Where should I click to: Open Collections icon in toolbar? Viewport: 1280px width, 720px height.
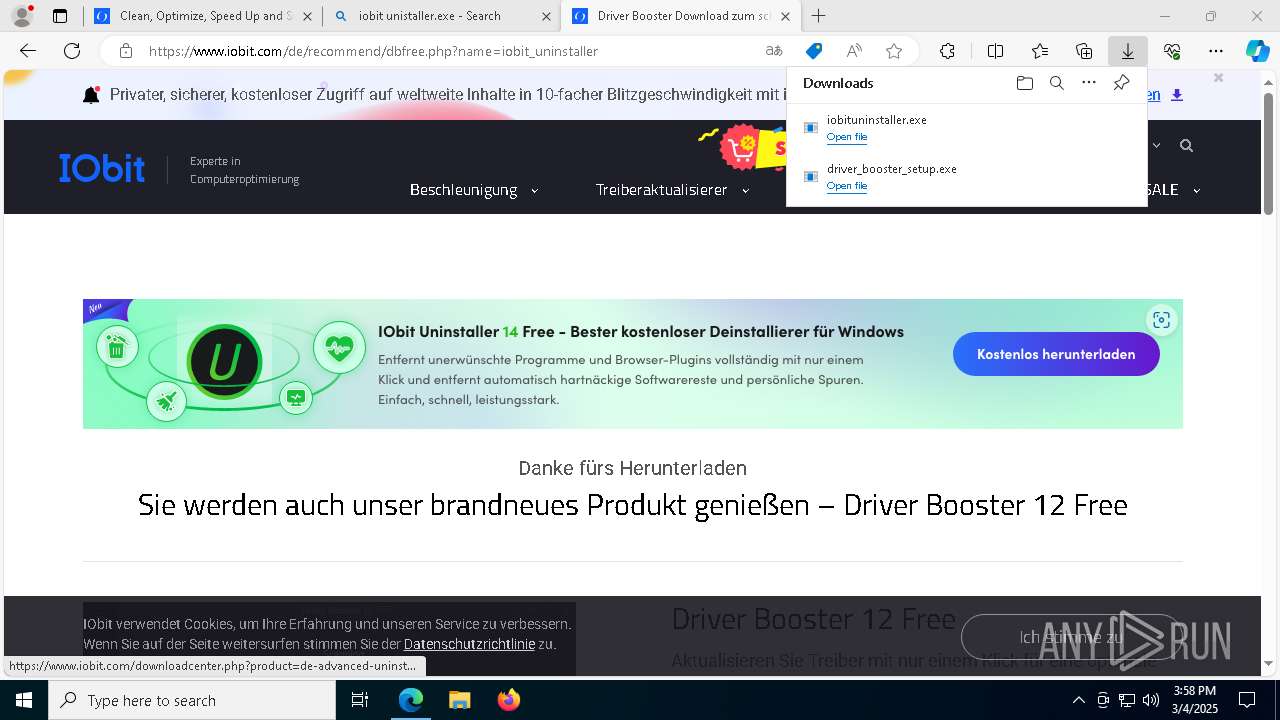(1084, 51)
